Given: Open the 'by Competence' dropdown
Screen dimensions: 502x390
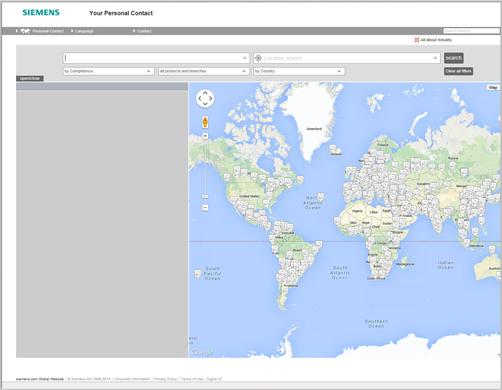Looking at the screenshot, I should (109, 71).
